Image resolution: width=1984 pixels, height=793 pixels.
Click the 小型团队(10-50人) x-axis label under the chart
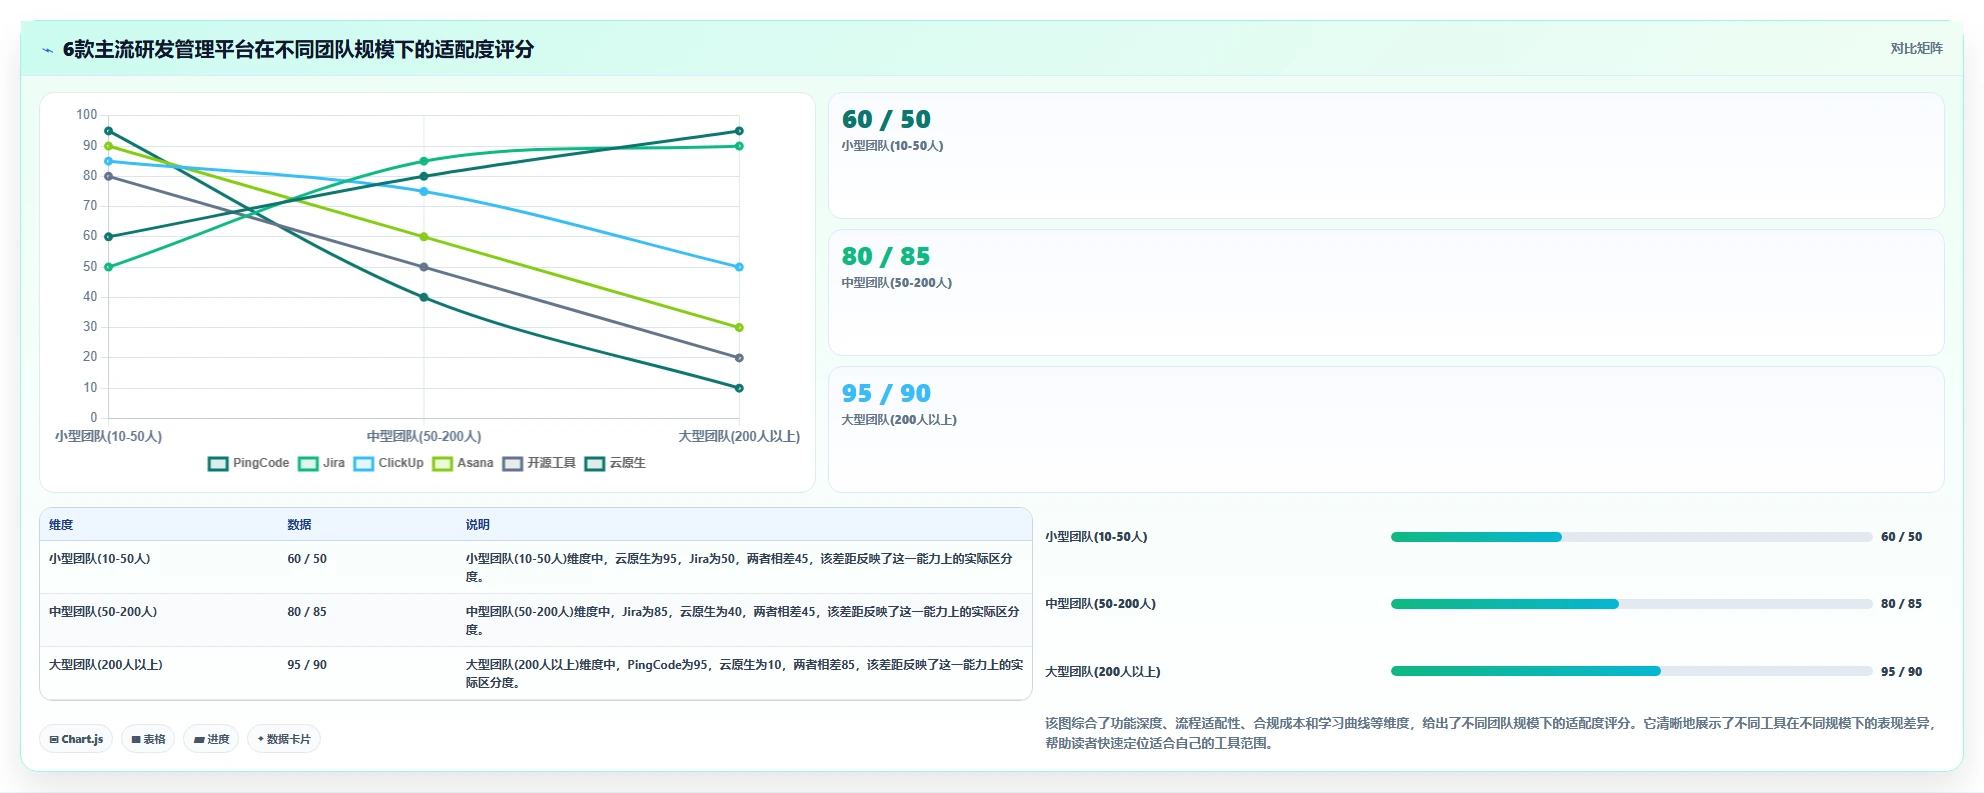pos(109,437)
